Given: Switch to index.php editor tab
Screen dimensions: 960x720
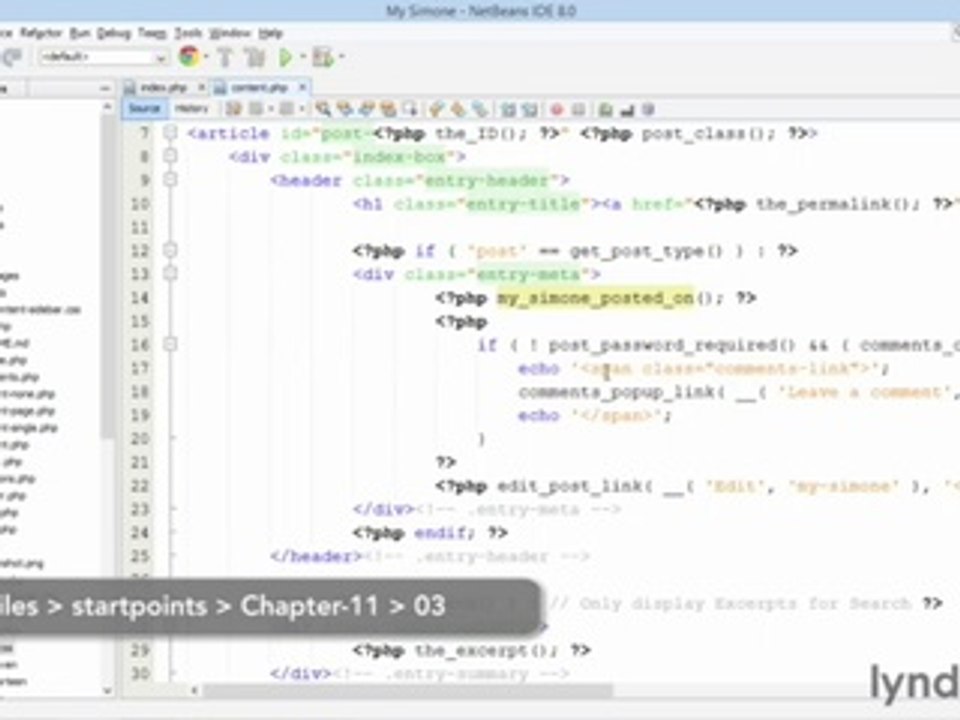Looking at the screenshot, I should [x=163, y=88].
